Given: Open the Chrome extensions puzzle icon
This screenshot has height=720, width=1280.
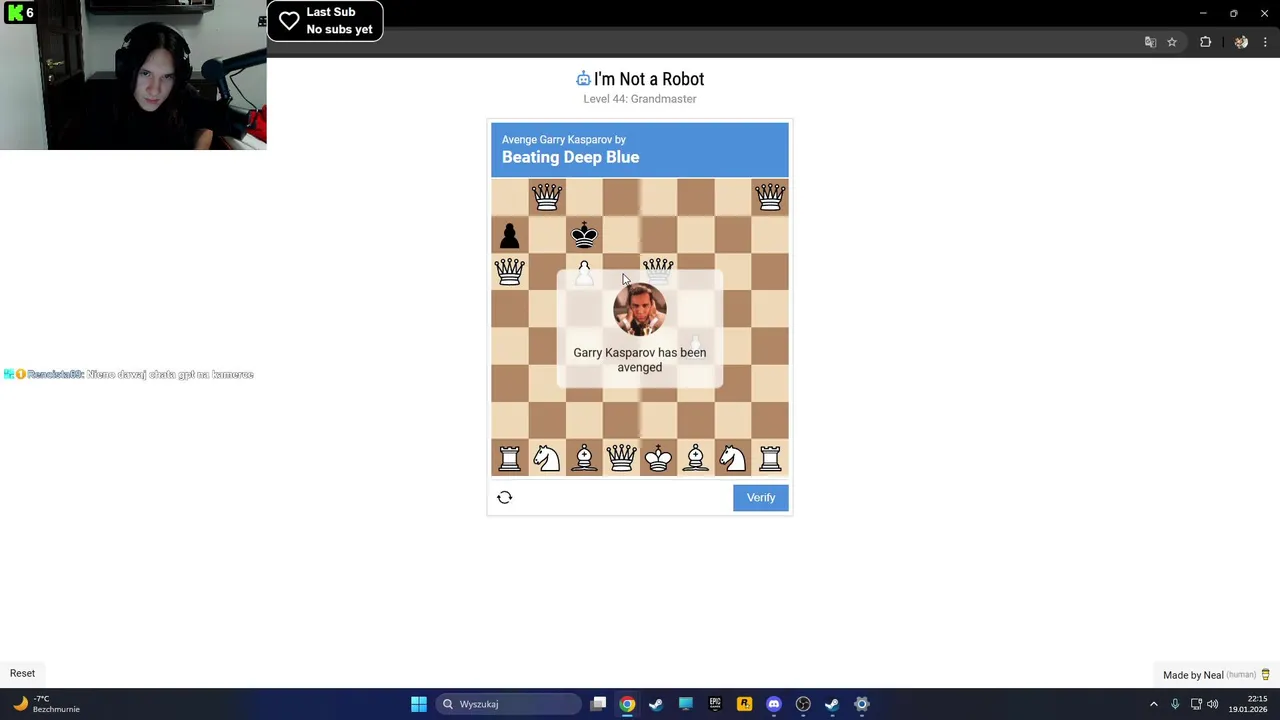Looking at the screenshot, I should point(1205,42).
